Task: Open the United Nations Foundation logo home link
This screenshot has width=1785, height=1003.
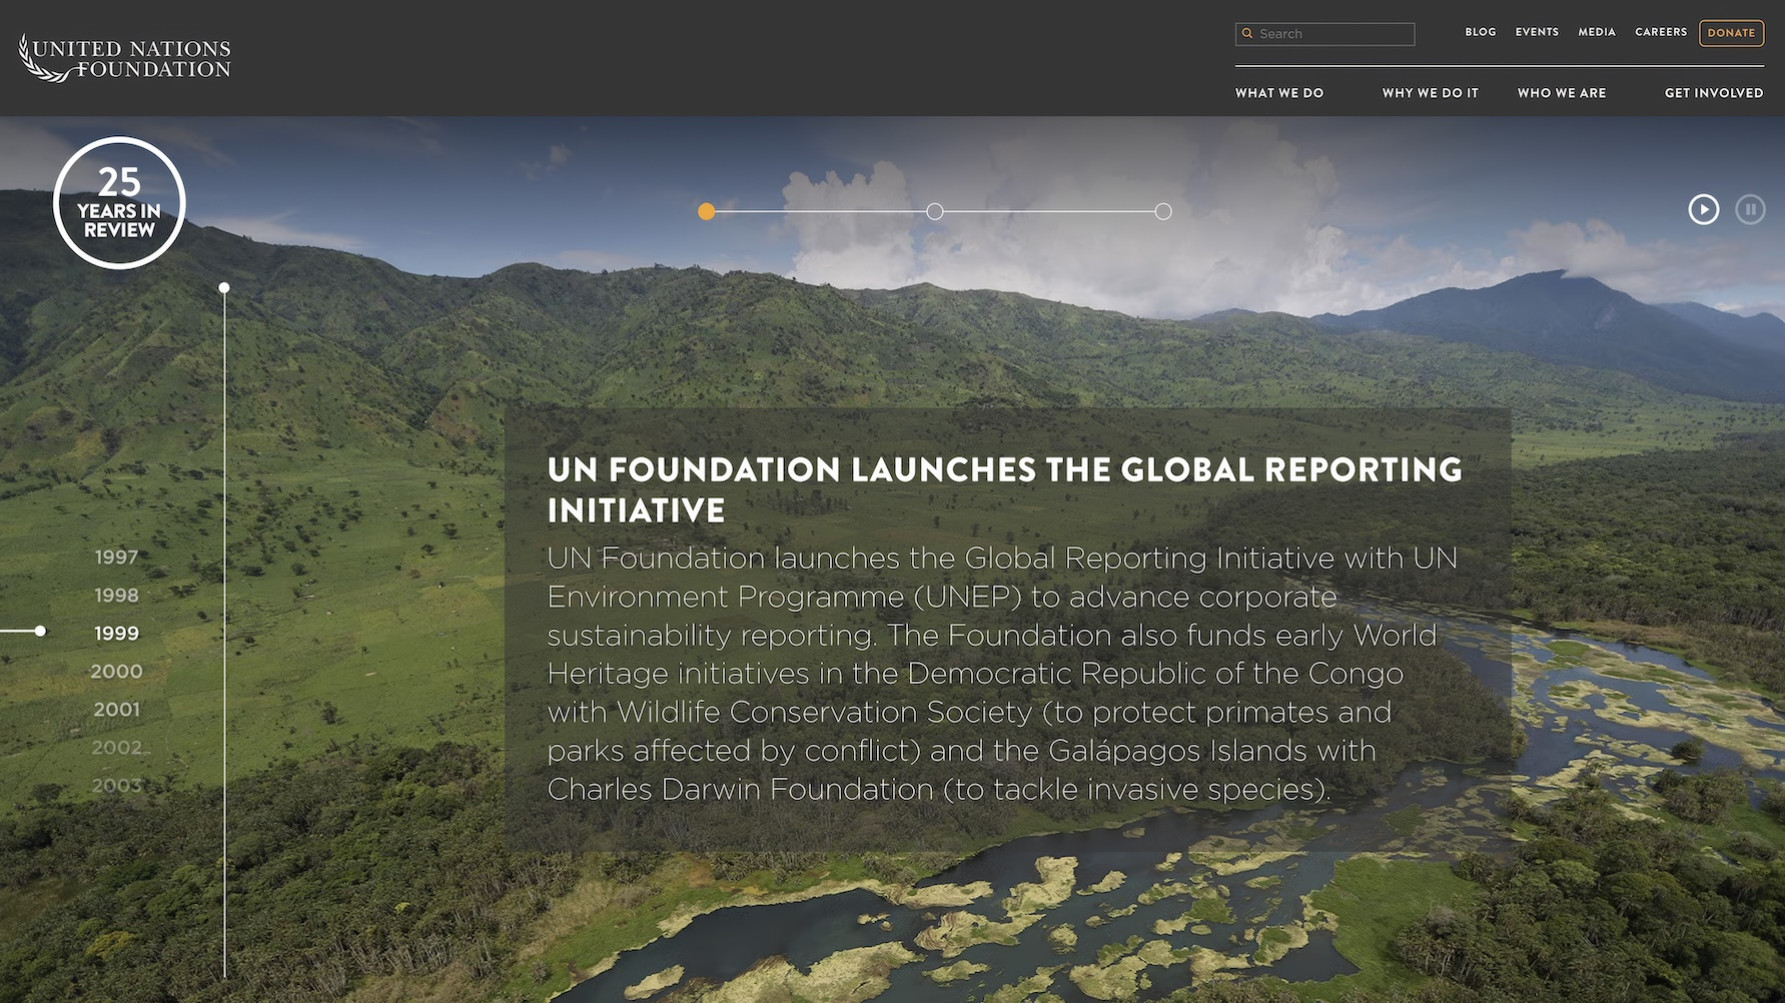Action: coord(125,58)
